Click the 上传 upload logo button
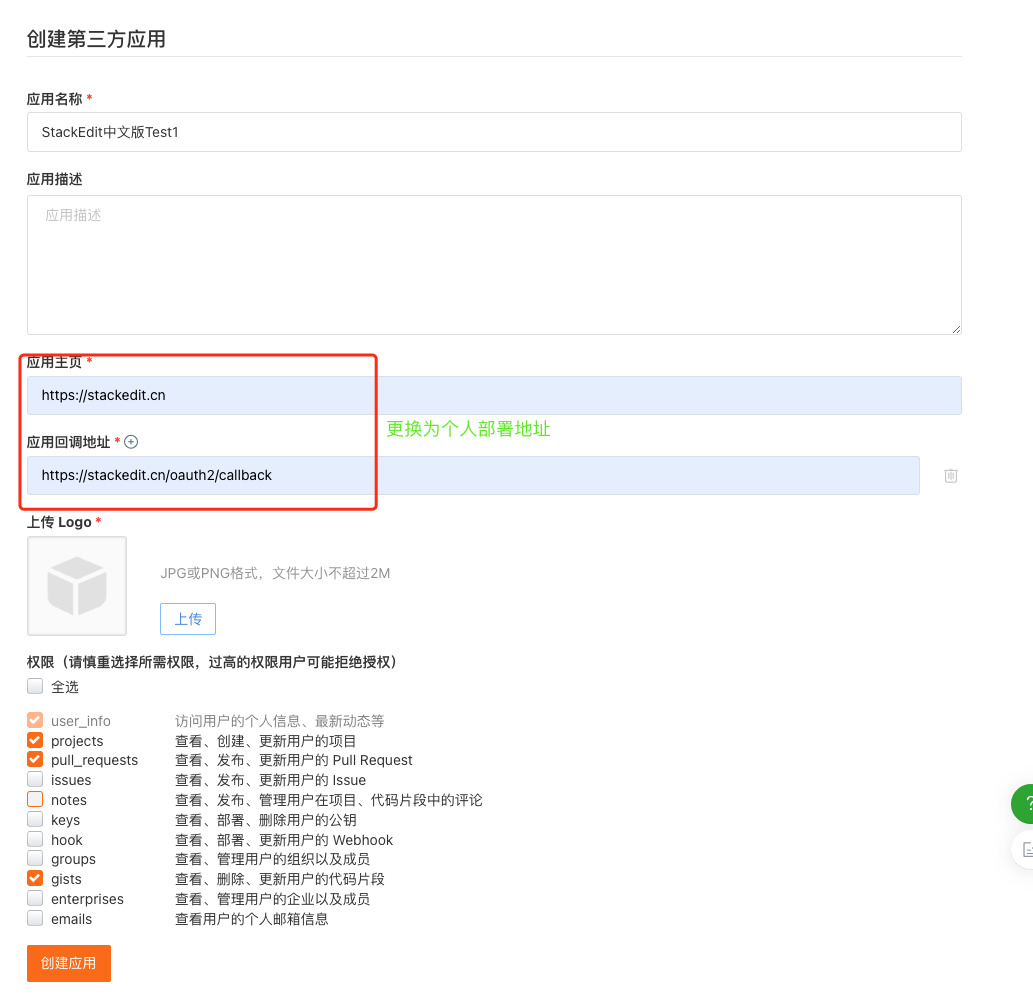 coord(188,619)
